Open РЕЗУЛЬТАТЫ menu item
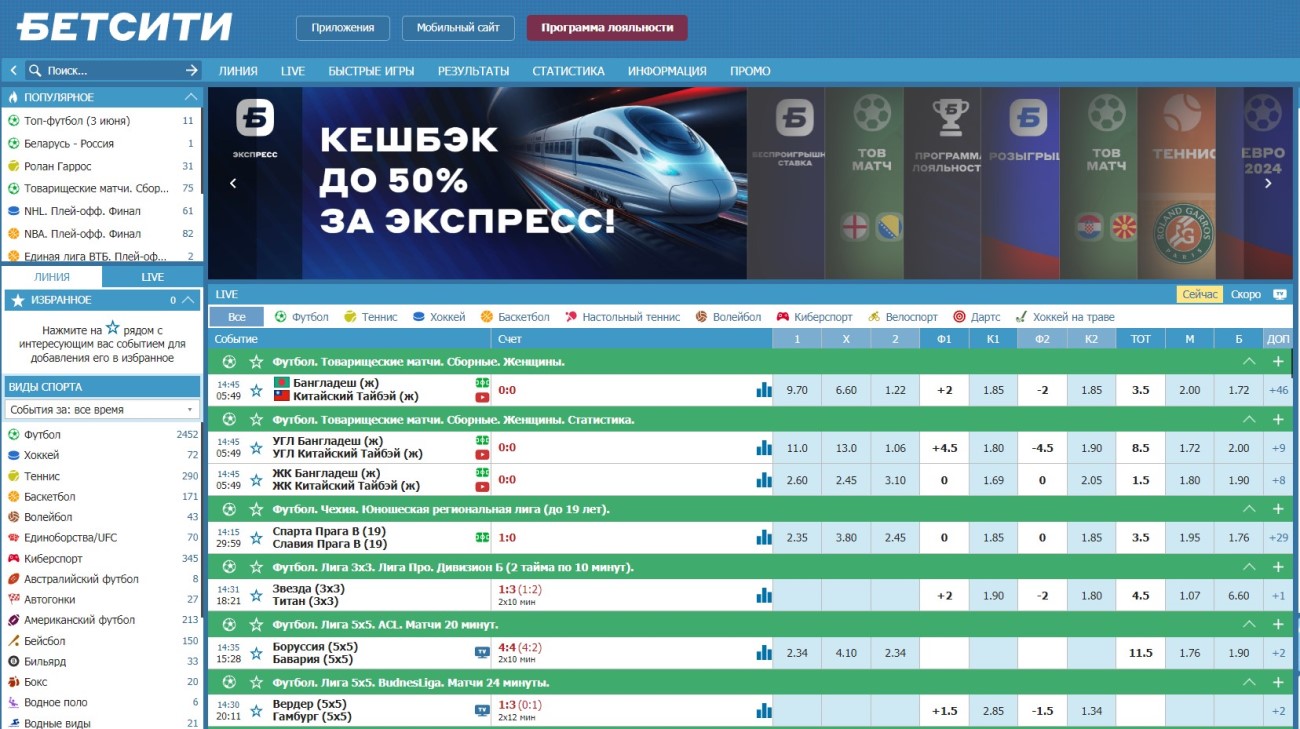 coord(473,71)
